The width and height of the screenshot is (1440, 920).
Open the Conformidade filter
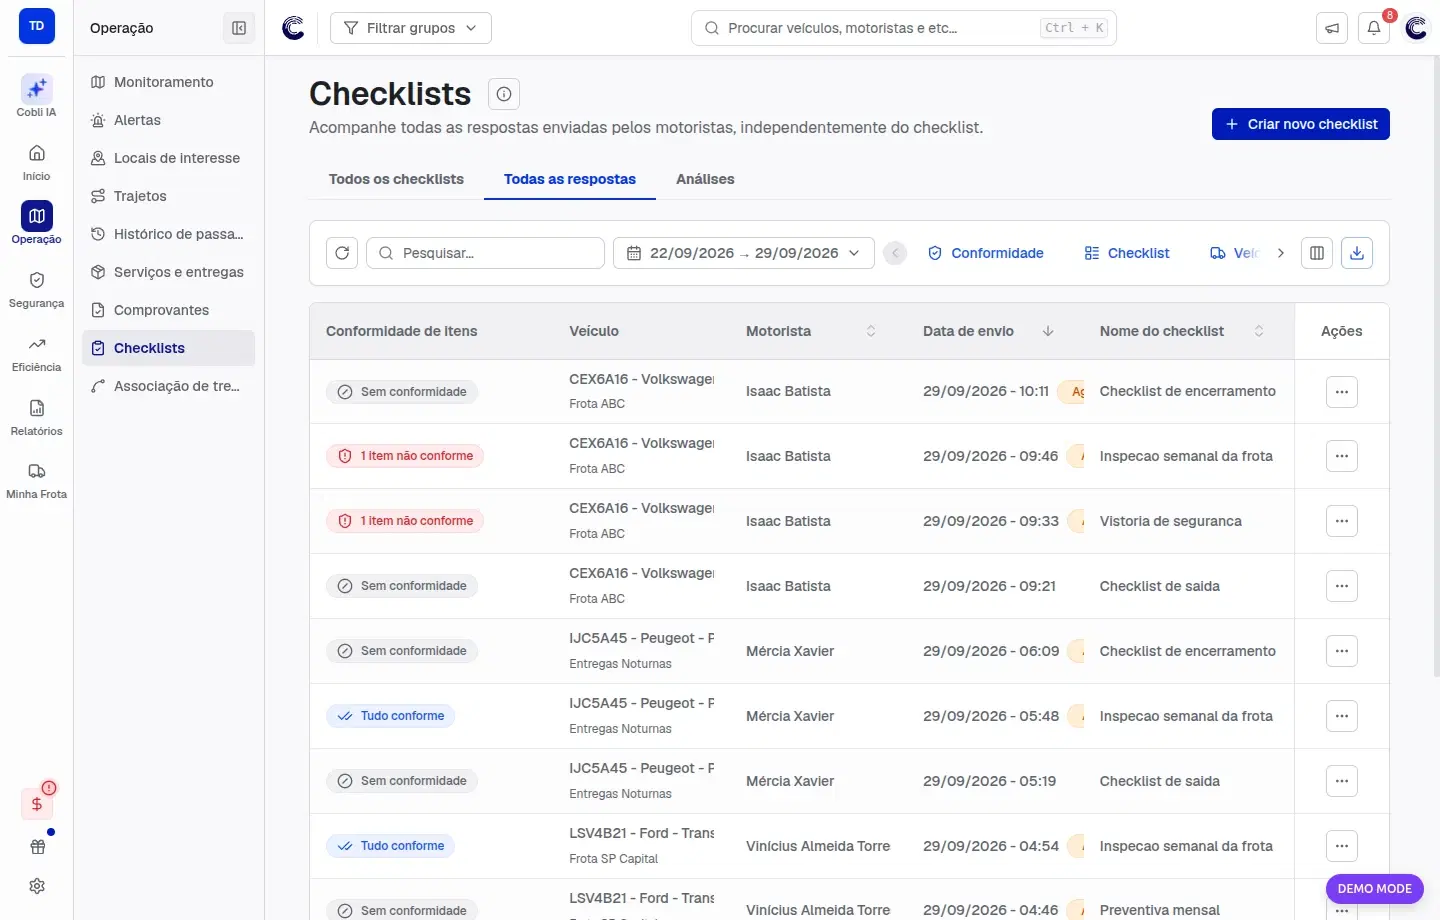pos(986,253)
